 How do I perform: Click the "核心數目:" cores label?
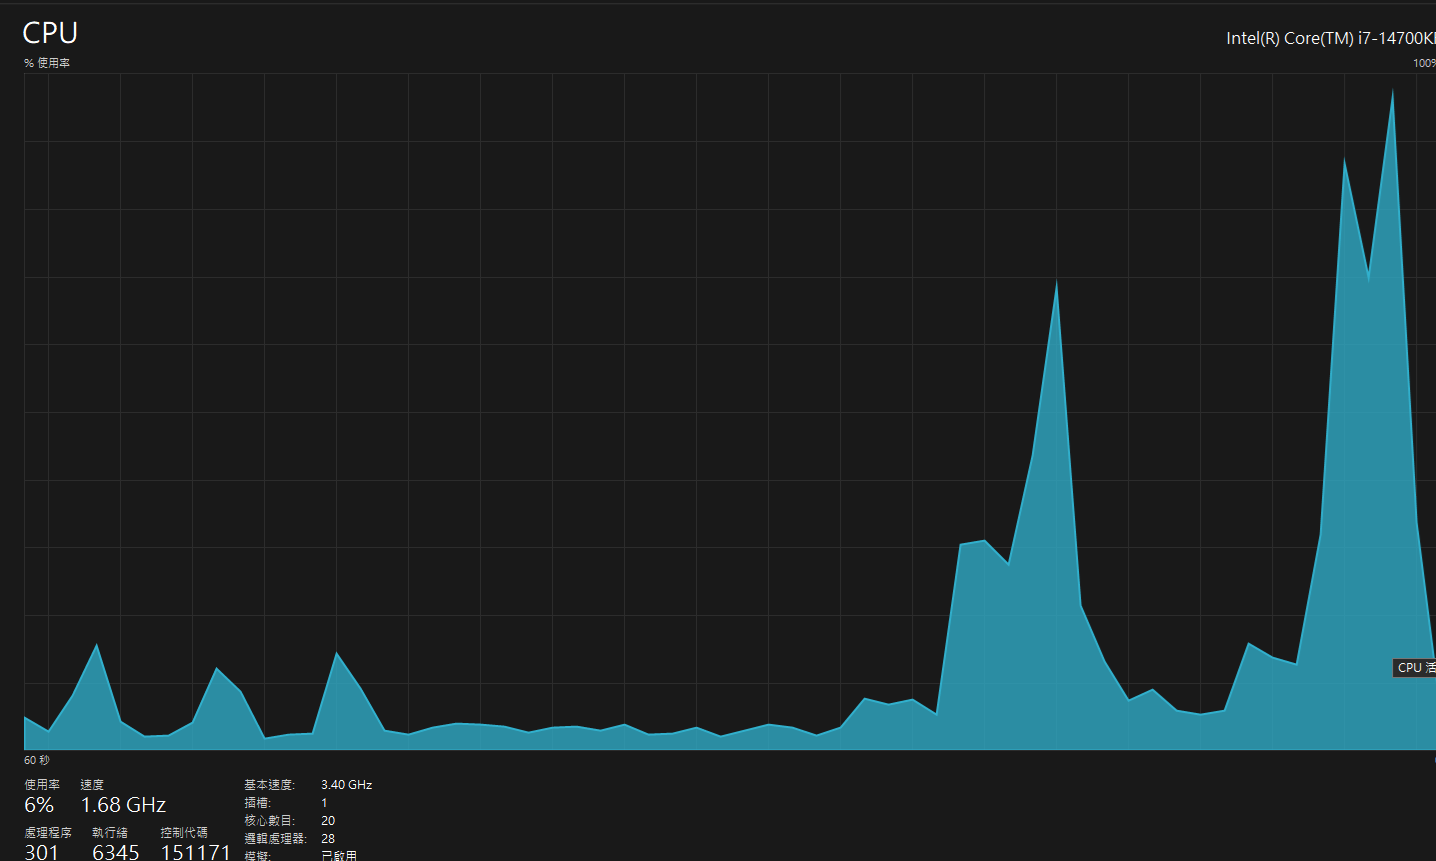(x=269, y=821)
